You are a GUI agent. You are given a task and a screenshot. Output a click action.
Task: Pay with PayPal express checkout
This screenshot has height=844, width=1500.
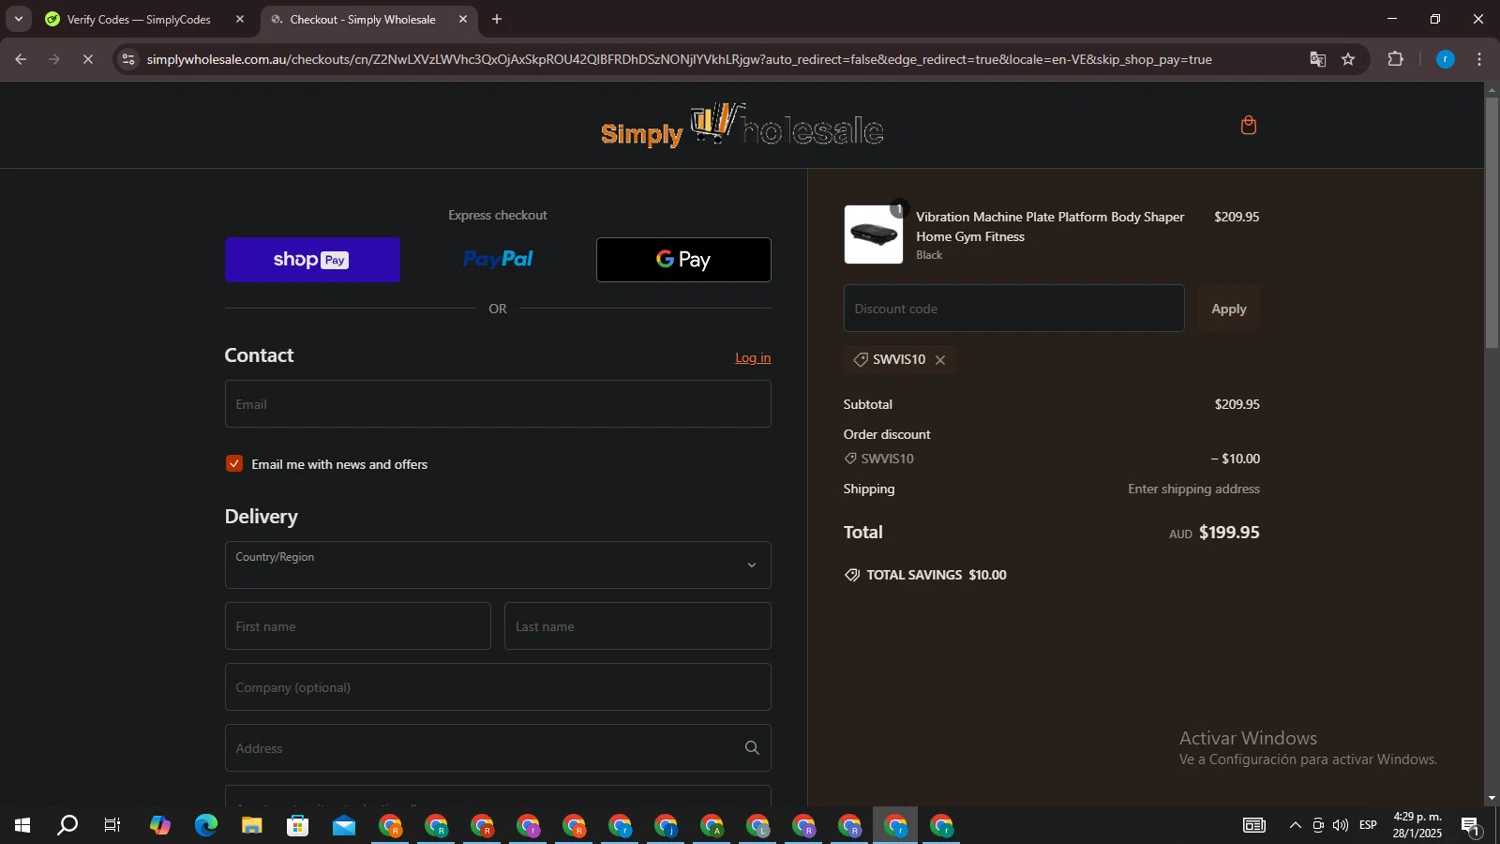point(498,260)
